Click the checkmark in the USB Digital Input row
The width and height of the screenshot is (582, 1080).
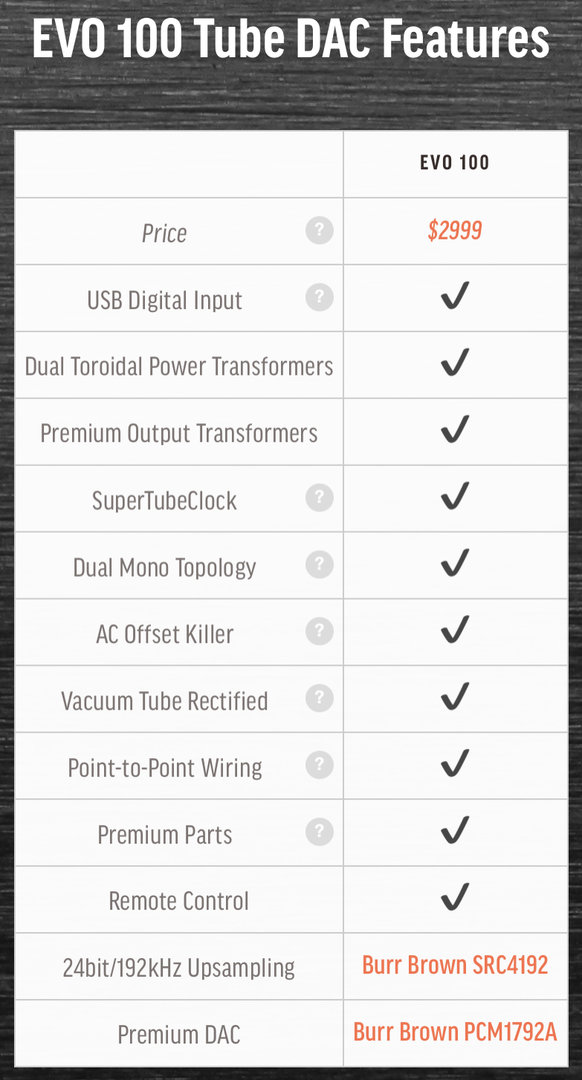(x=455, y=295)
